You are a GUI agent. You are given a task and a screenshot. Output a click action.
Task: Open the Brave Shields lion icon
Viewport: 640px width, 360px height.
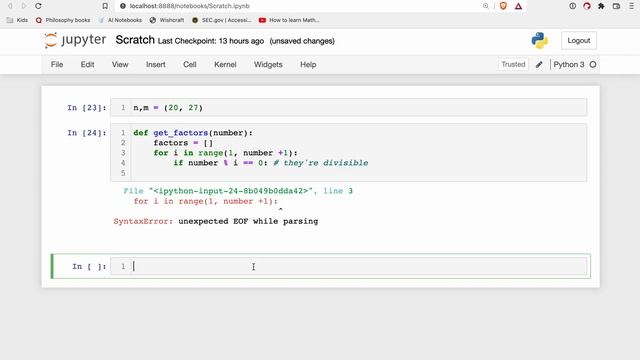tap(503, 6)
